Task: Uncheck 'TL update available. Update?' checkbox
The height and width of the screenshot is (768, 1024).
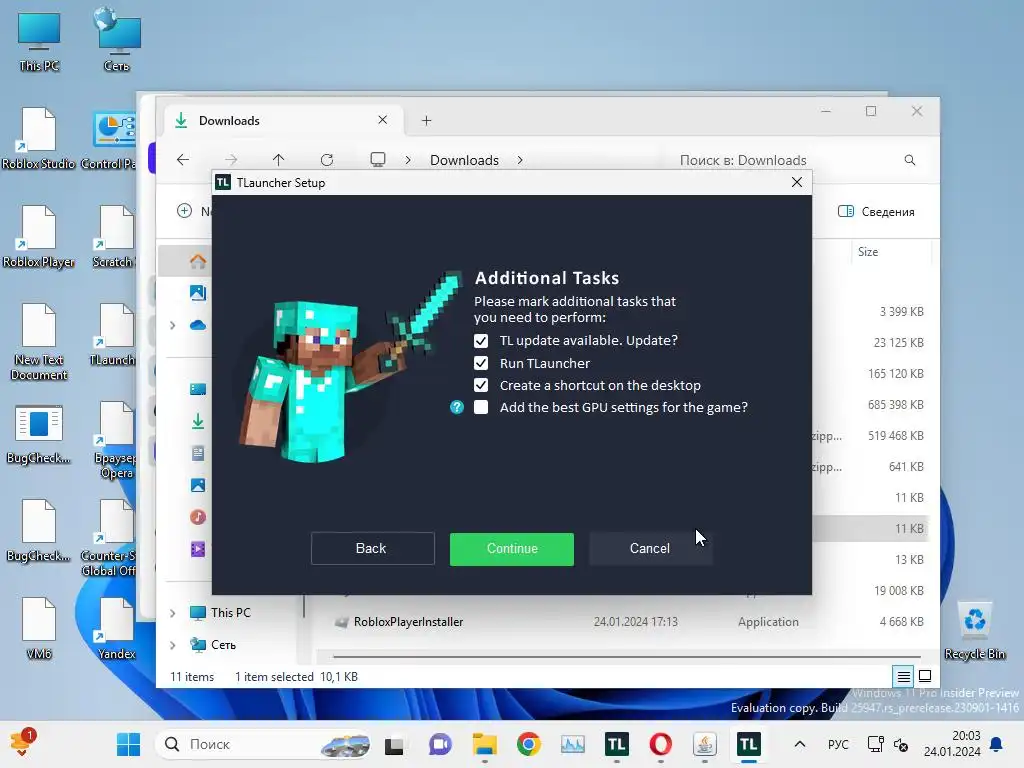Action: pos(481,341)
